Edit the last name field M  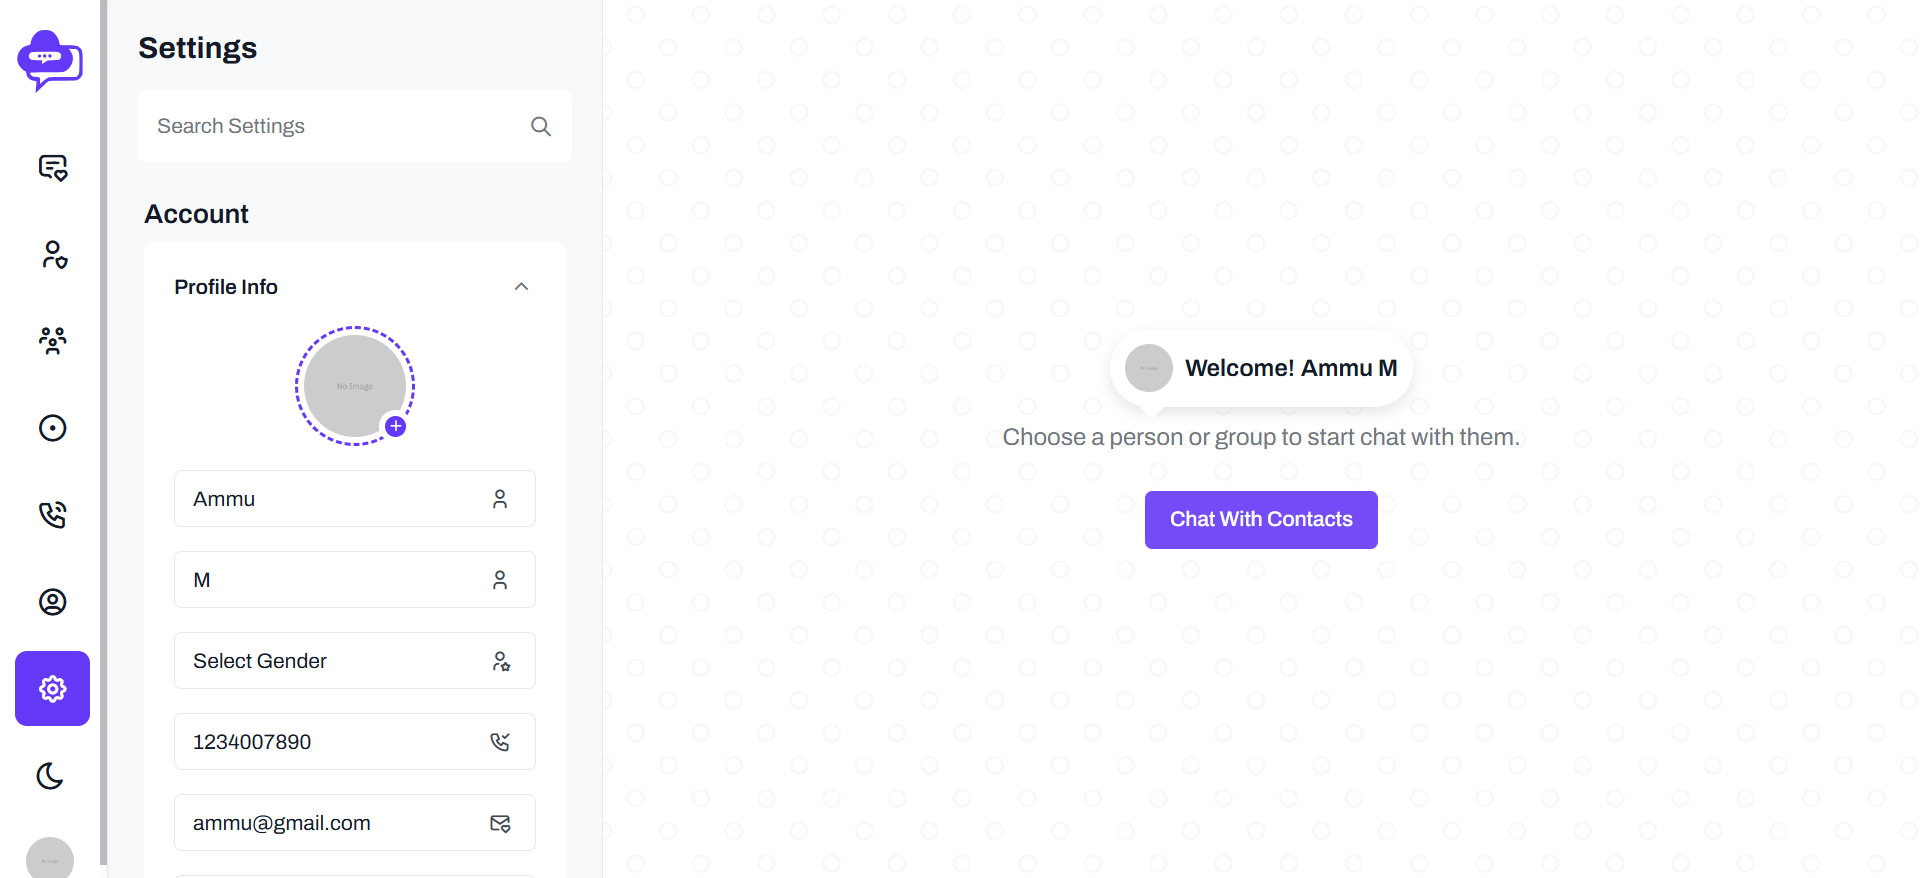[x=355, y=580]
